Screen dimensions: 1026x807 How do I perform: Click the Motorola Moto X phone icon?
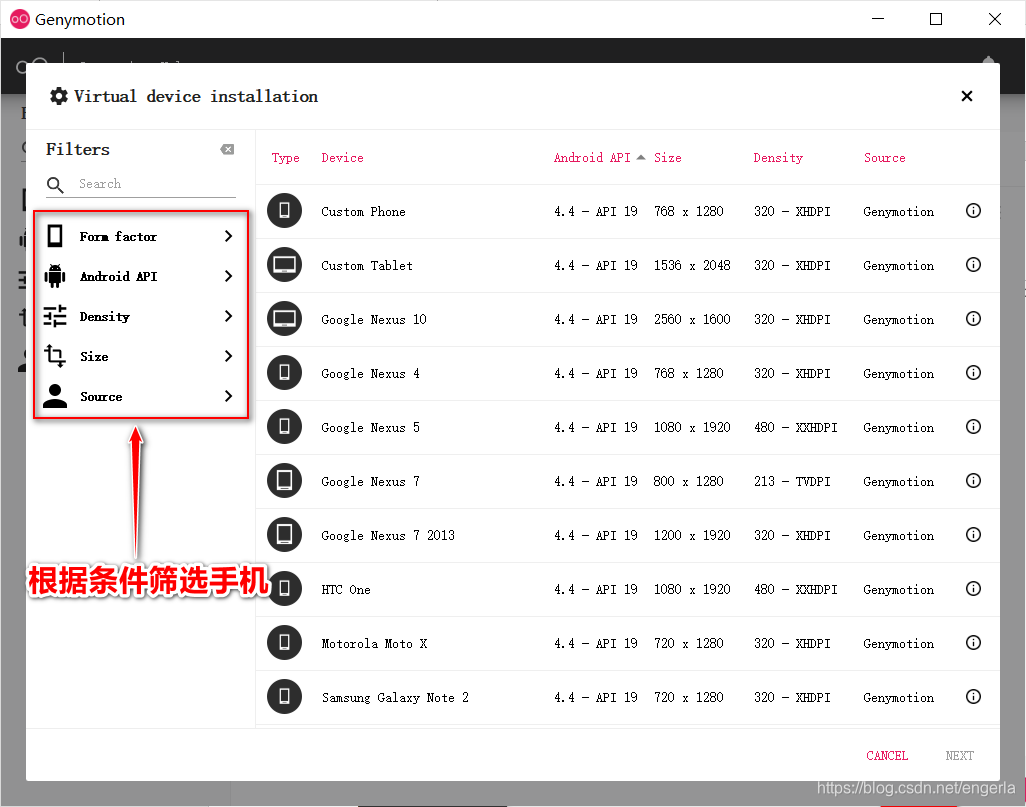click(x=285, y=643)
